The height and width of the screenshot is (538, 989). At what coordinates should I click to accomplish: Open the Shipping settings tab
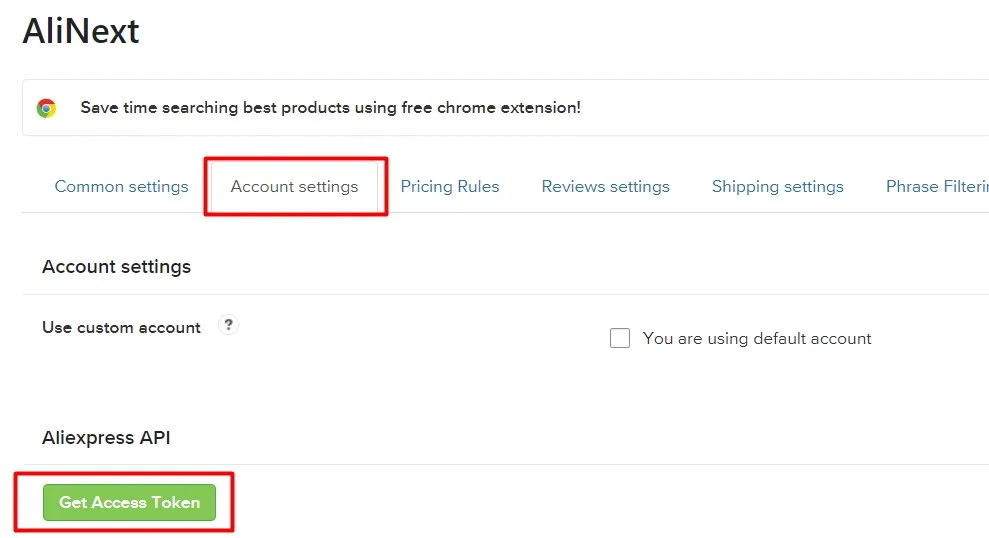click(x=777, y=187)
